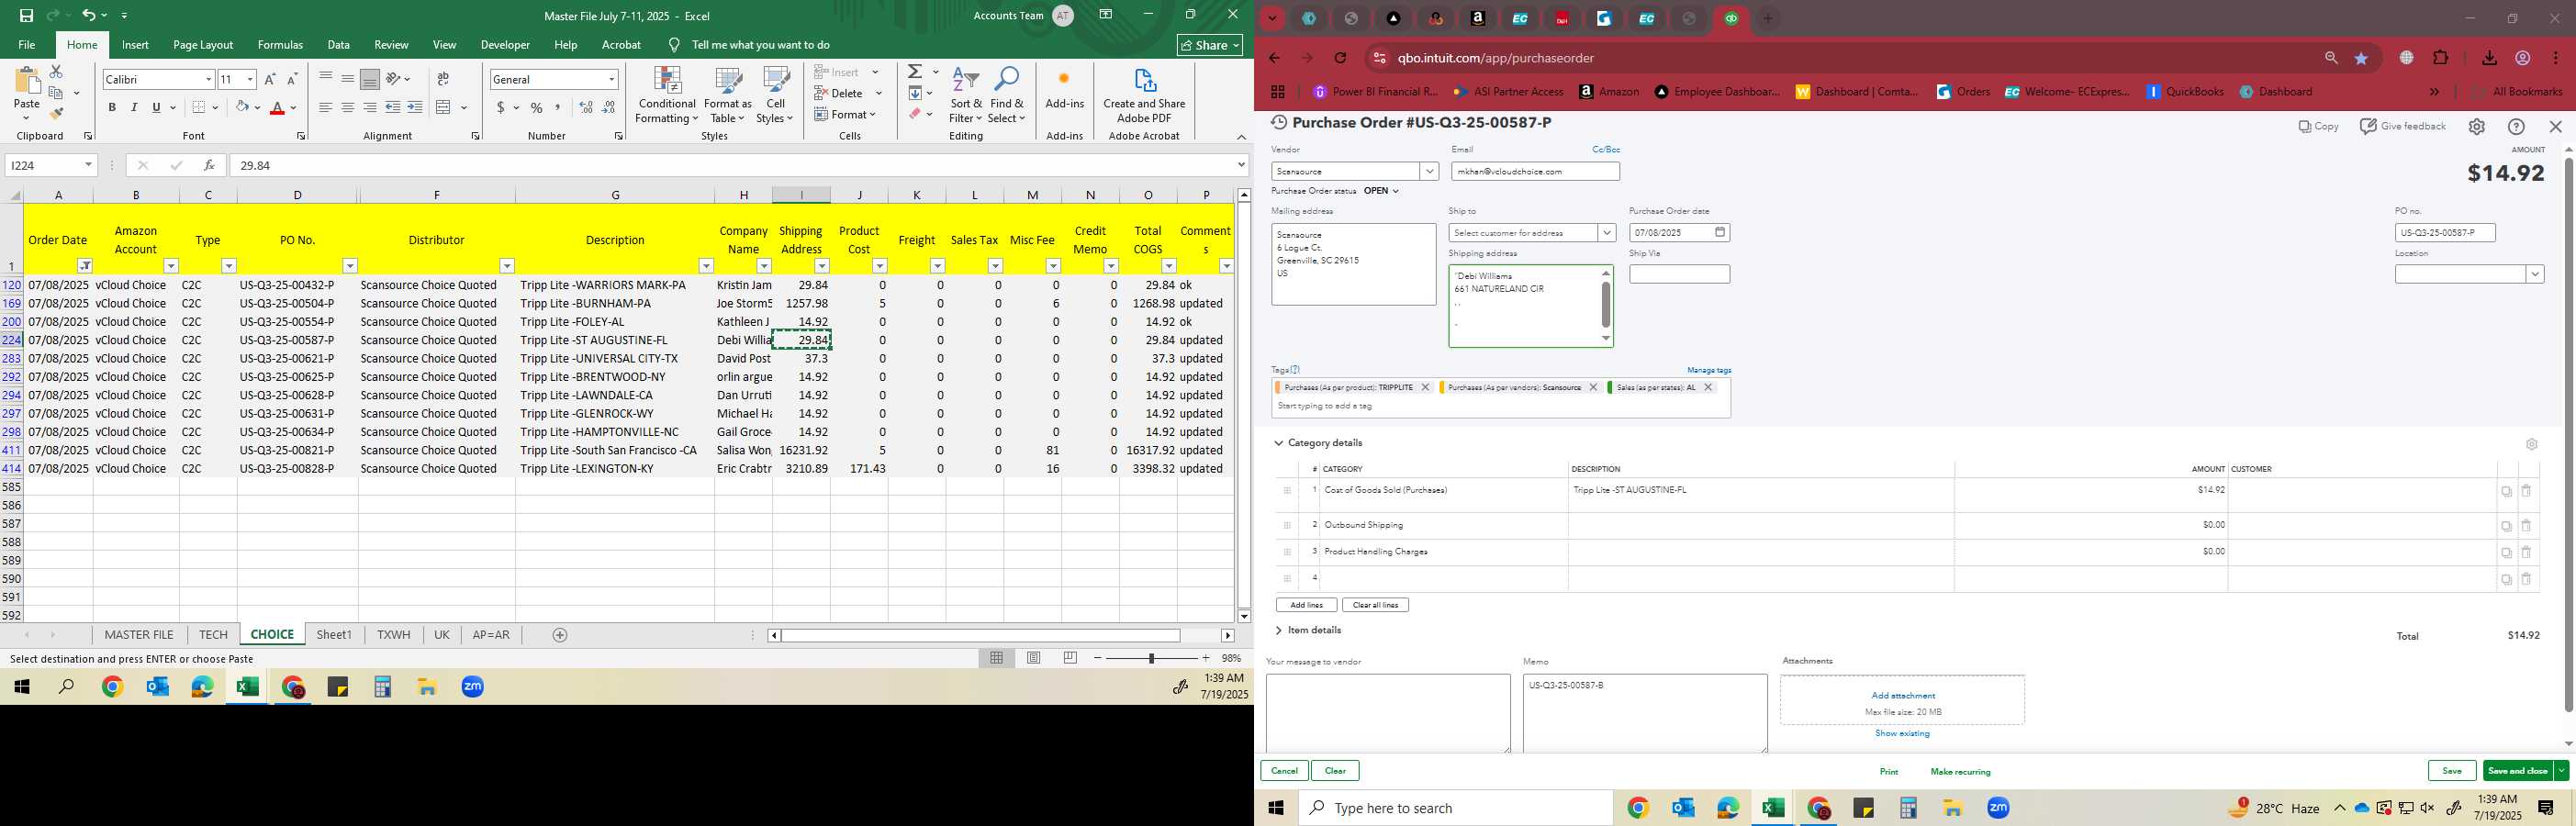Click the Cancel button in QuickBooks
Image resolution: width=2576 pixels, height=826 pixels.
click(x=1284, y=770)
